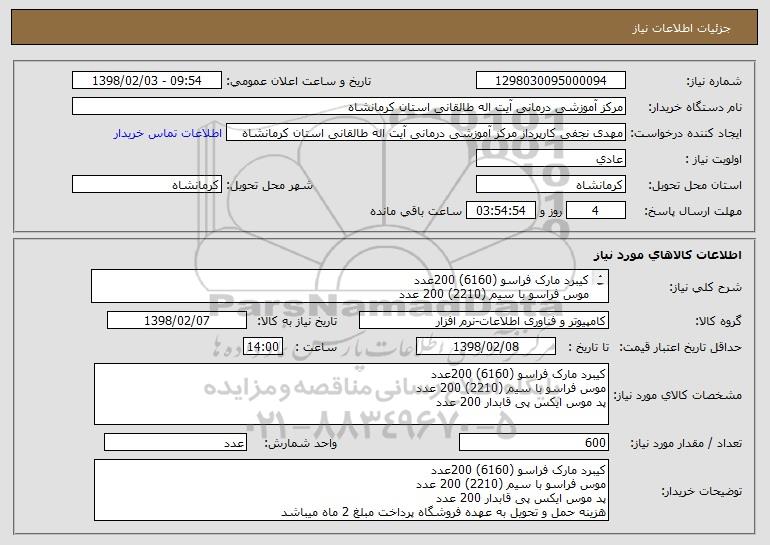Click the ساعت باقی مانده text

coord(416,211)
